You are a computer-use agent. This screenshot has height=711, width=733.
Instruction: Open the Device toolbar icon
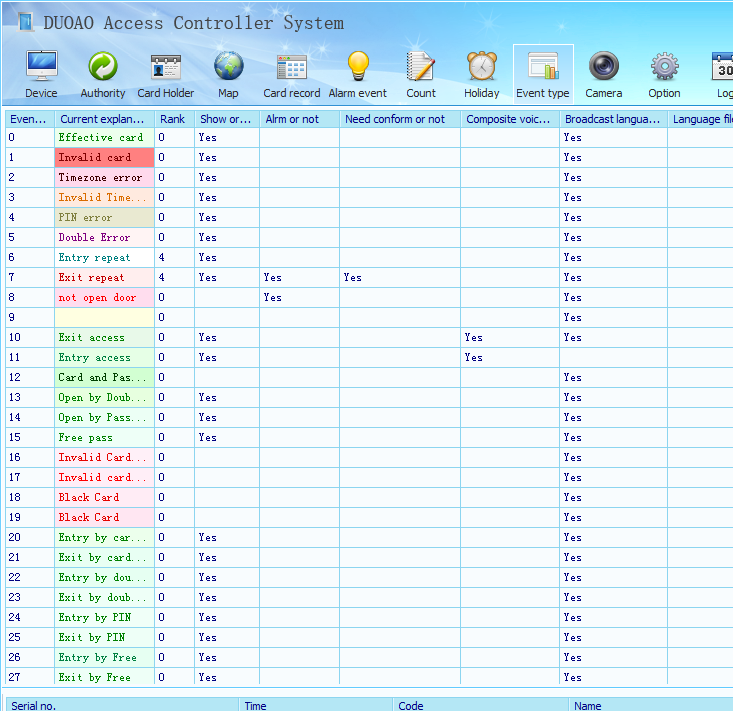click(41, 75)
